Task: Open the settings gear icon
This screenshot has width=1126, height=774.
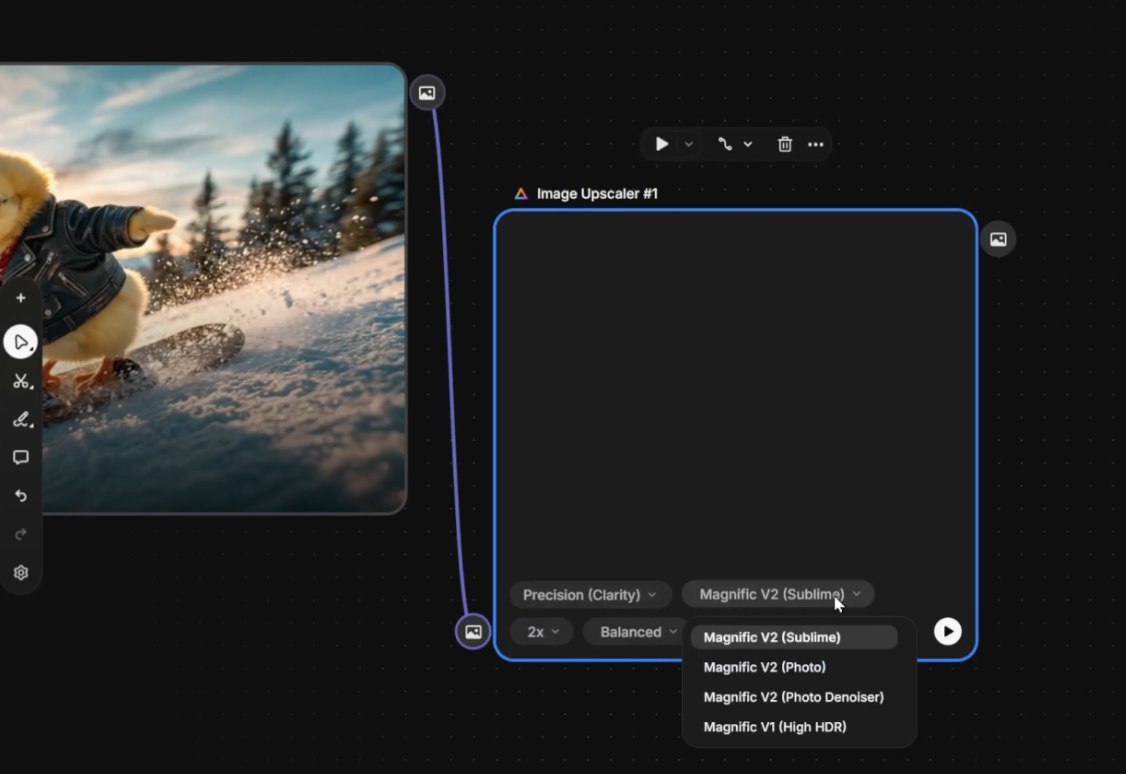Action: click(x=20, y=573)
